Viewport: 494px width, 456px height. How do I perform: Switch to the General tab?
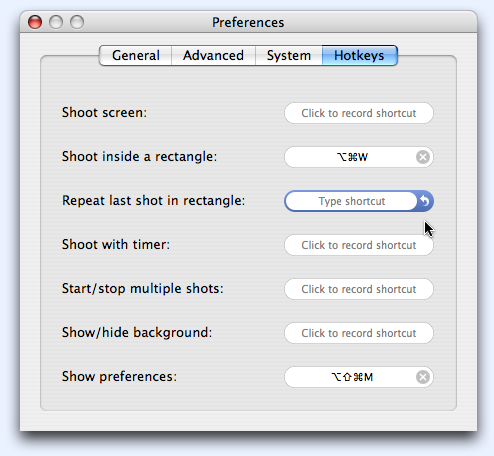[135, 55]
